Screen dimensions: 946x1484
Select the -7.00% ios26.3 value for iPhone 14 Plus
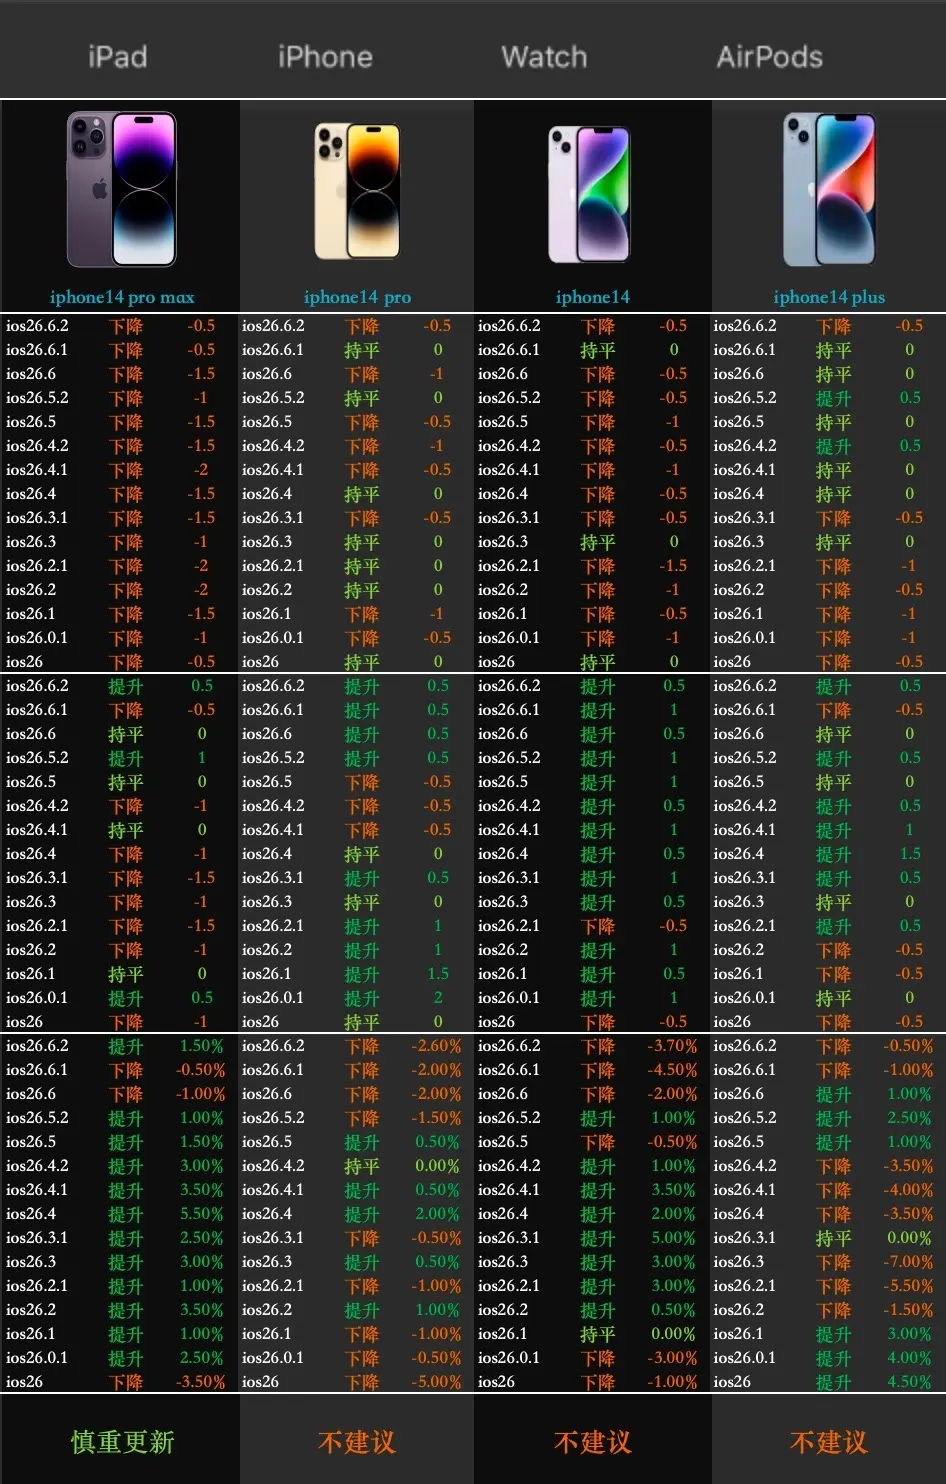tap(908, 1262)
